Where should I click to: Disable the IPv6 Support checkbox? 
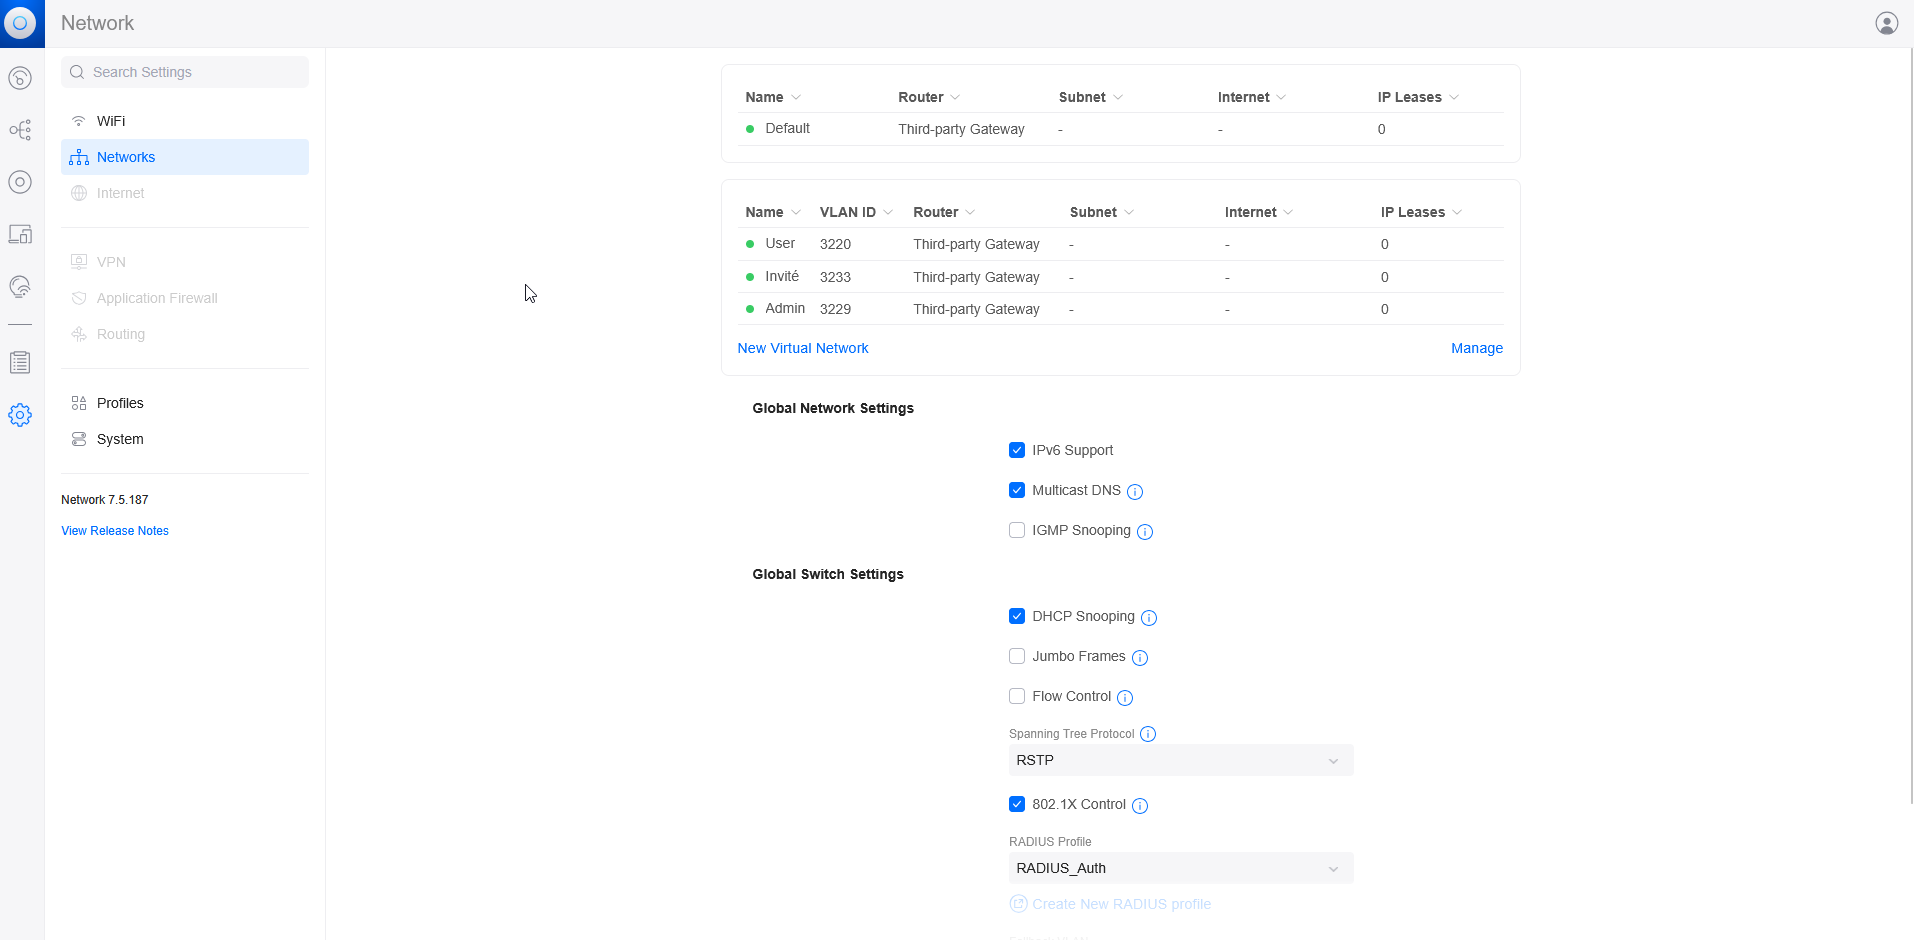pyautogui.click(x=1017, y=450)
